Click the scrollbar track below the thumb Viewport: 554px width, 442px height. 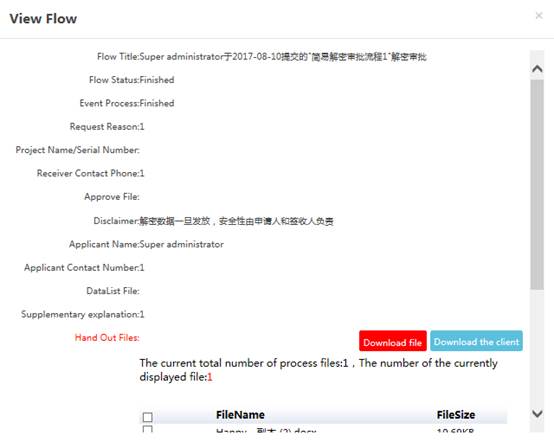[537, 346]
